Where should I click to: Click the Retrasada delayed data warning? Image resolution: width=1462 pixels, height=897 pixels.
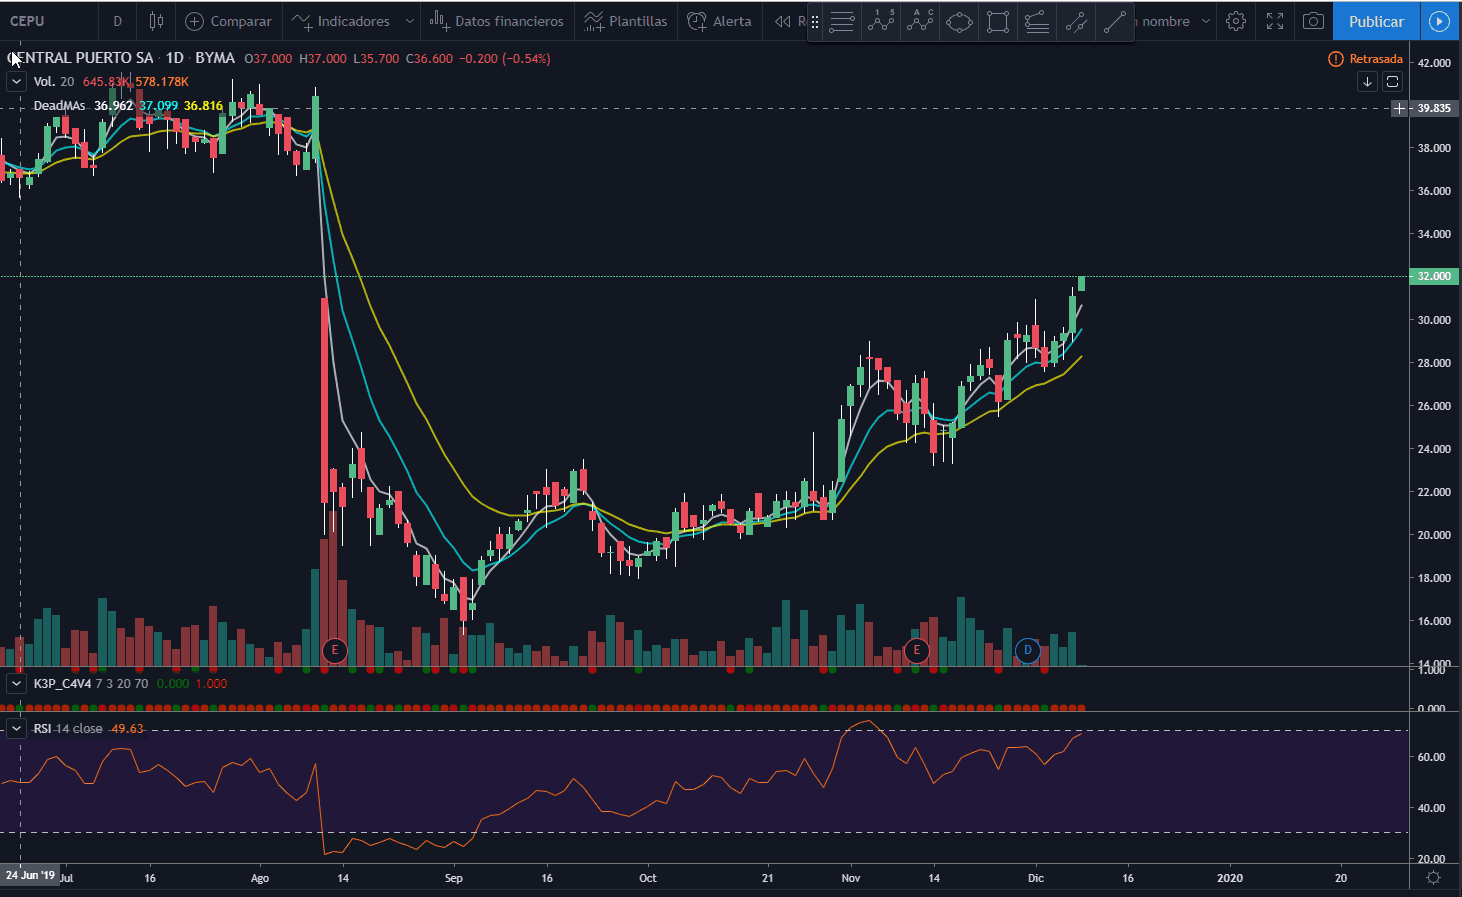1365,59
